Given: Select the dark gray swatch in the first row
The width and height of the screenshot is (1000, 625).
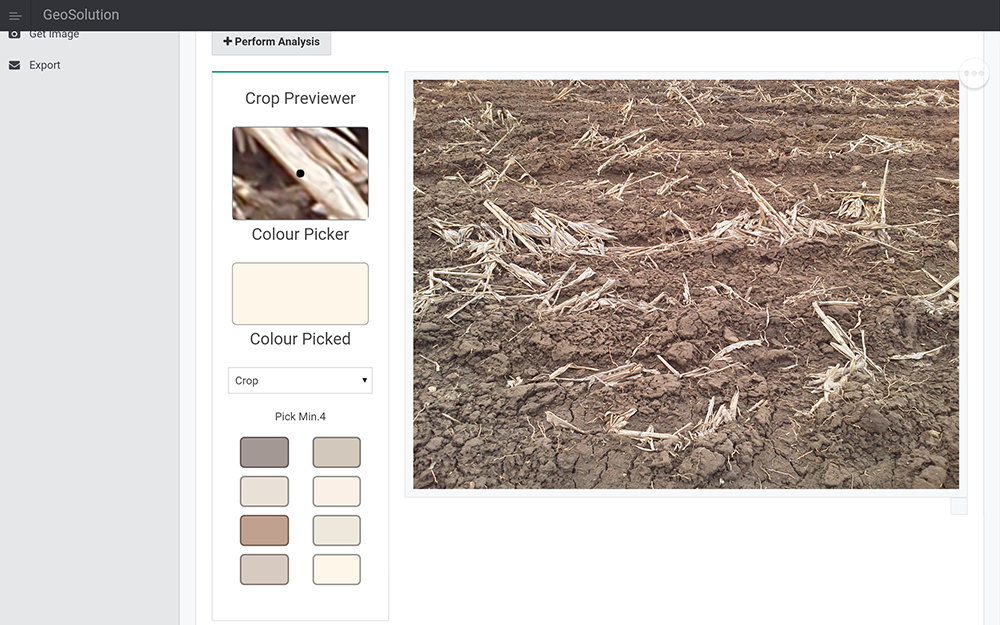Looking at the screenshot, I should coord(264,452).
